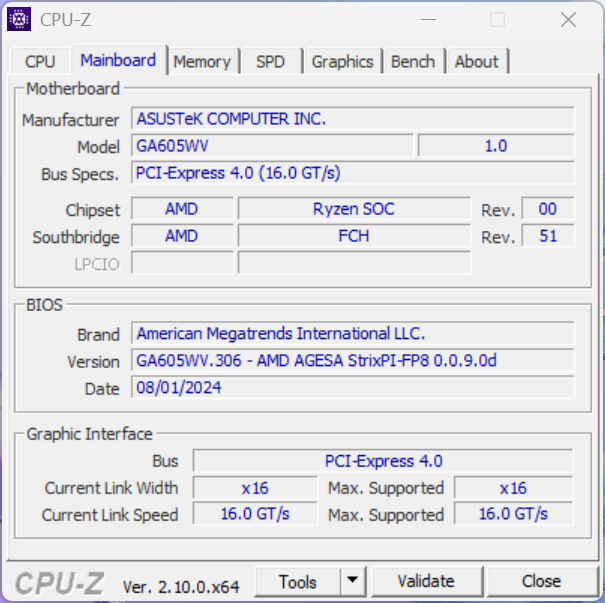This screenshot has height=603, width=605.
Task: Click the Close button at bottom
Action: 541,582
